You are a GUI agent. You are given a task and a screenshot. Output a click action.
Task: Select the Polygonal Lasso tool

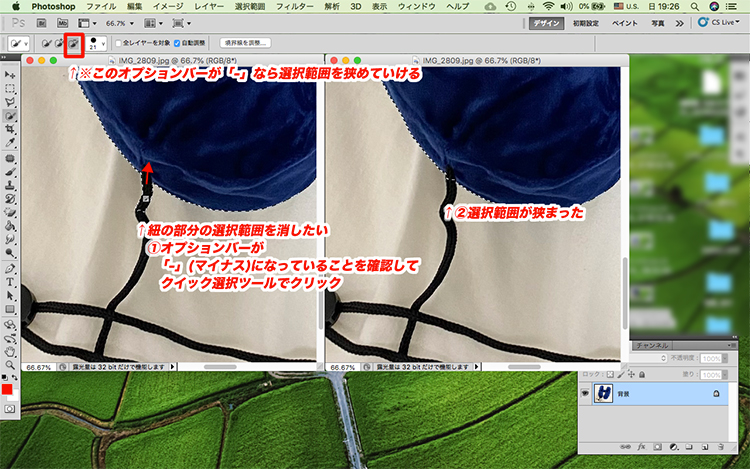10,102
